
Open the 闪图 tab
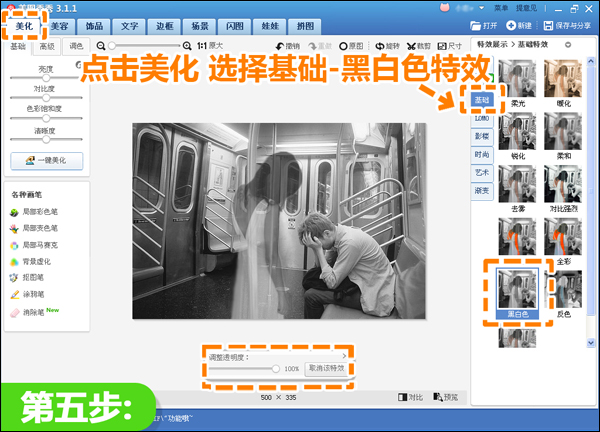[235, 26]
